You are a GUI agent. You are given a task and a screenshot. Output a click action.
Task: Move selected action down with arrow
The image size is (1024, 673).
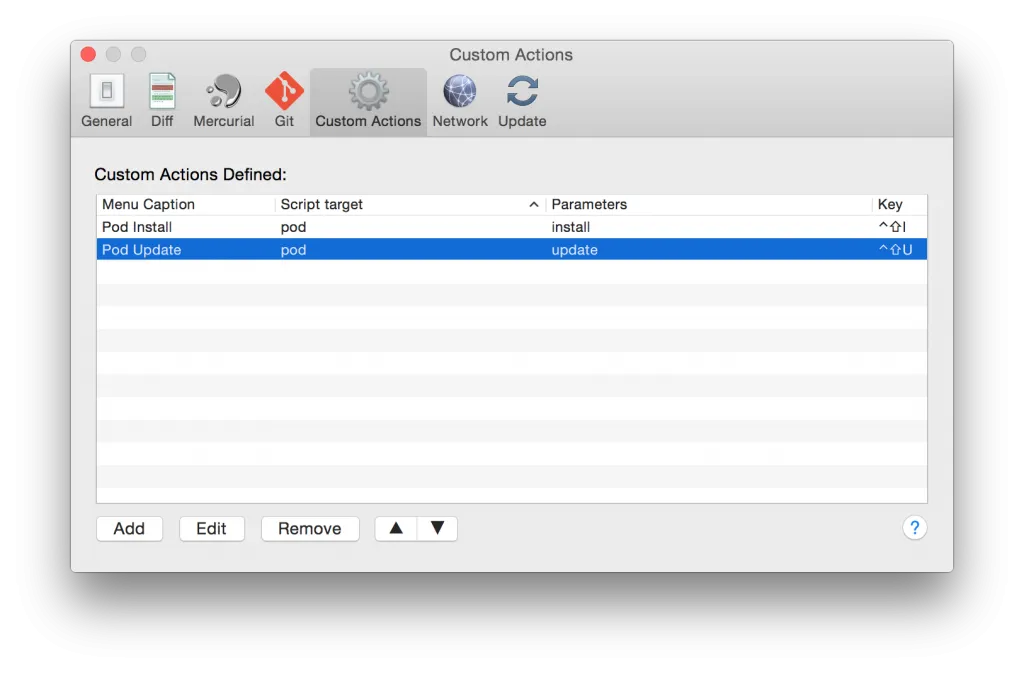pyautogui.click(x=437, y=528)
